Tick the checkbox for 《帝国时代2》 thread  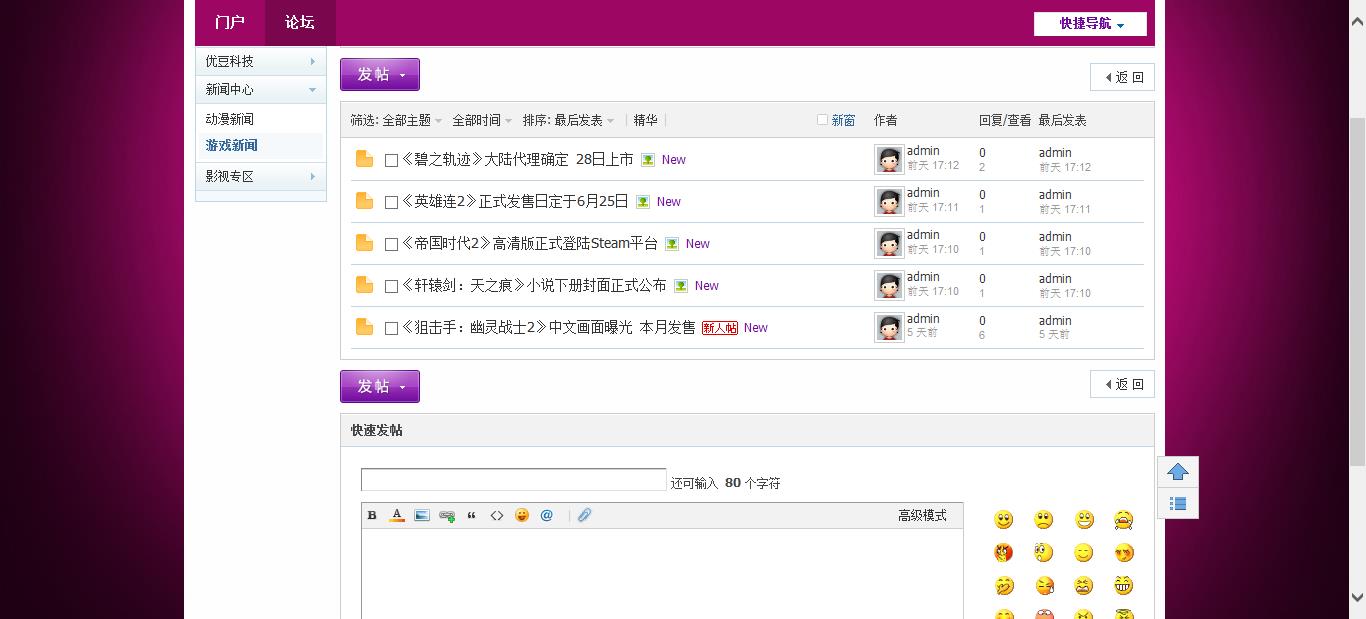pos(392,244)
